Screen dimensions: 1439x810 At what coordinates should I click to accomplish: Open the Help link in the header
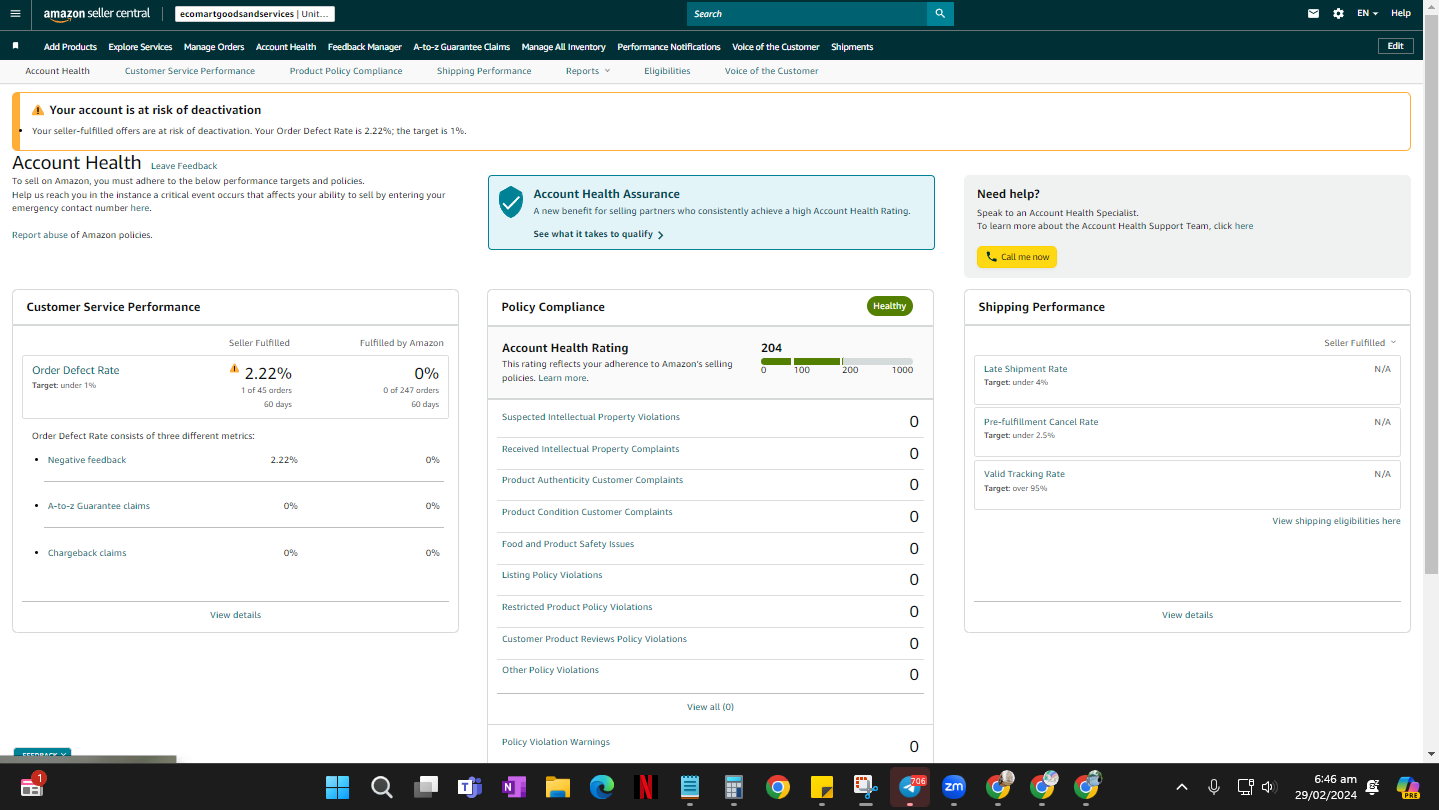[1401, 13]
